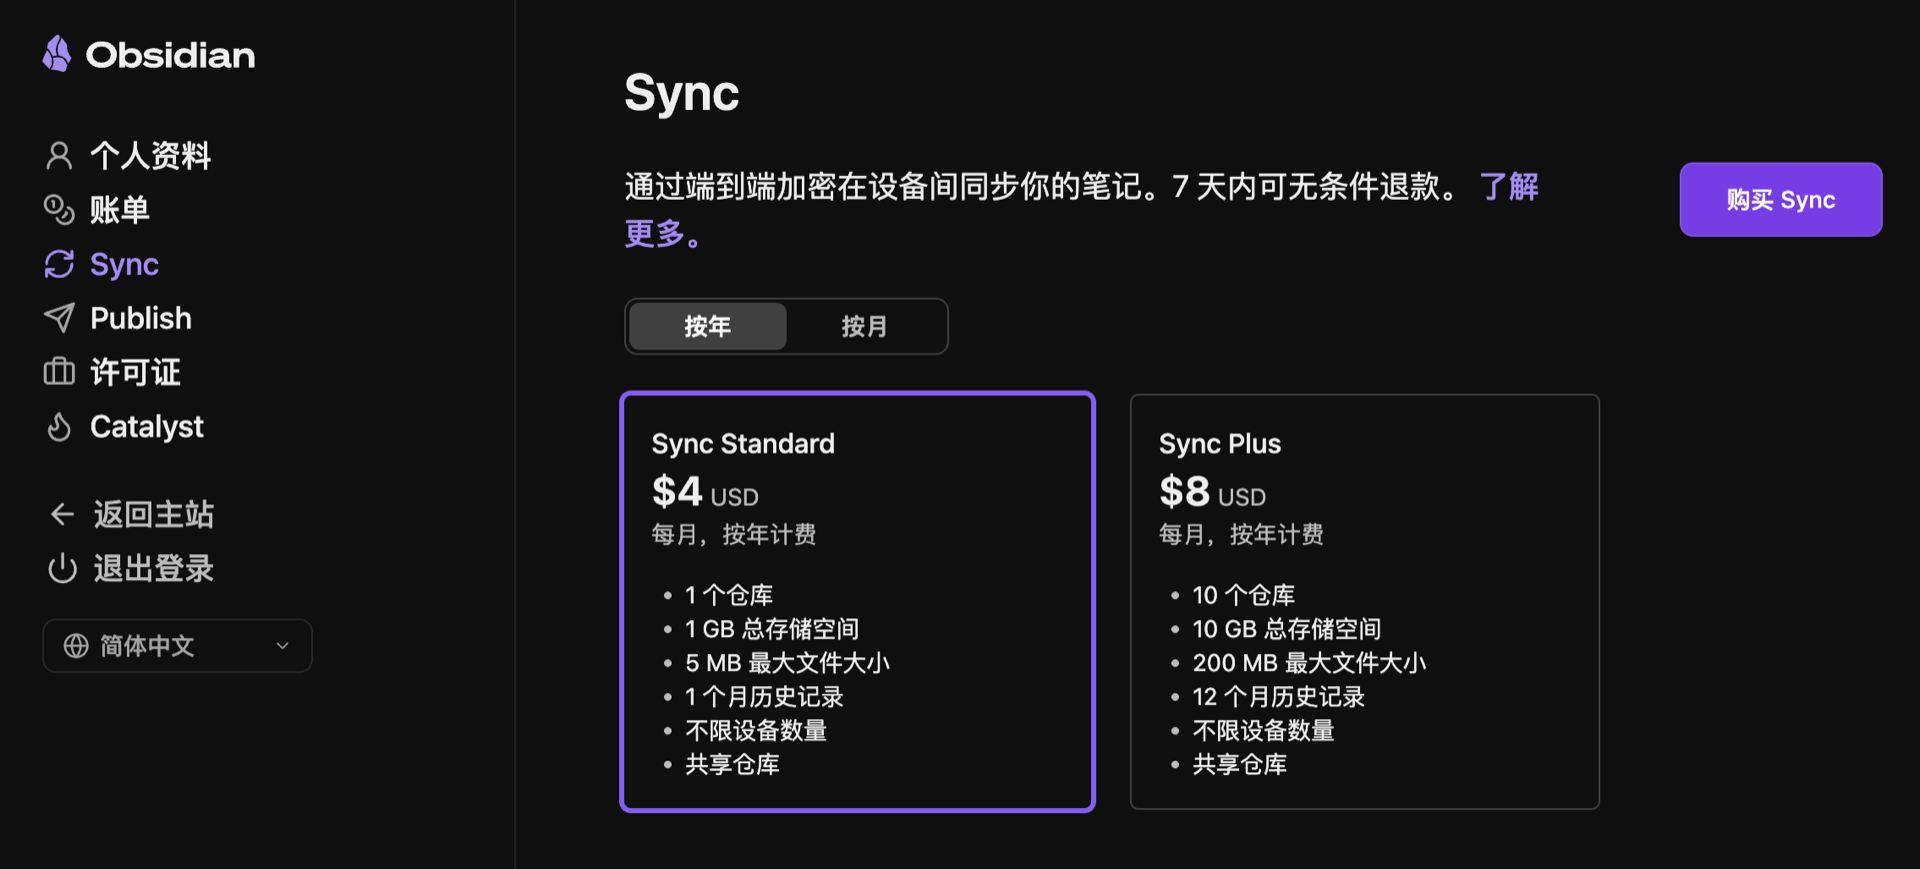Viewport: 1920px width, 869px height.
Task: Click '10 GB 总存储空间' in Plus plan
Action: (x=1286, y=629)
